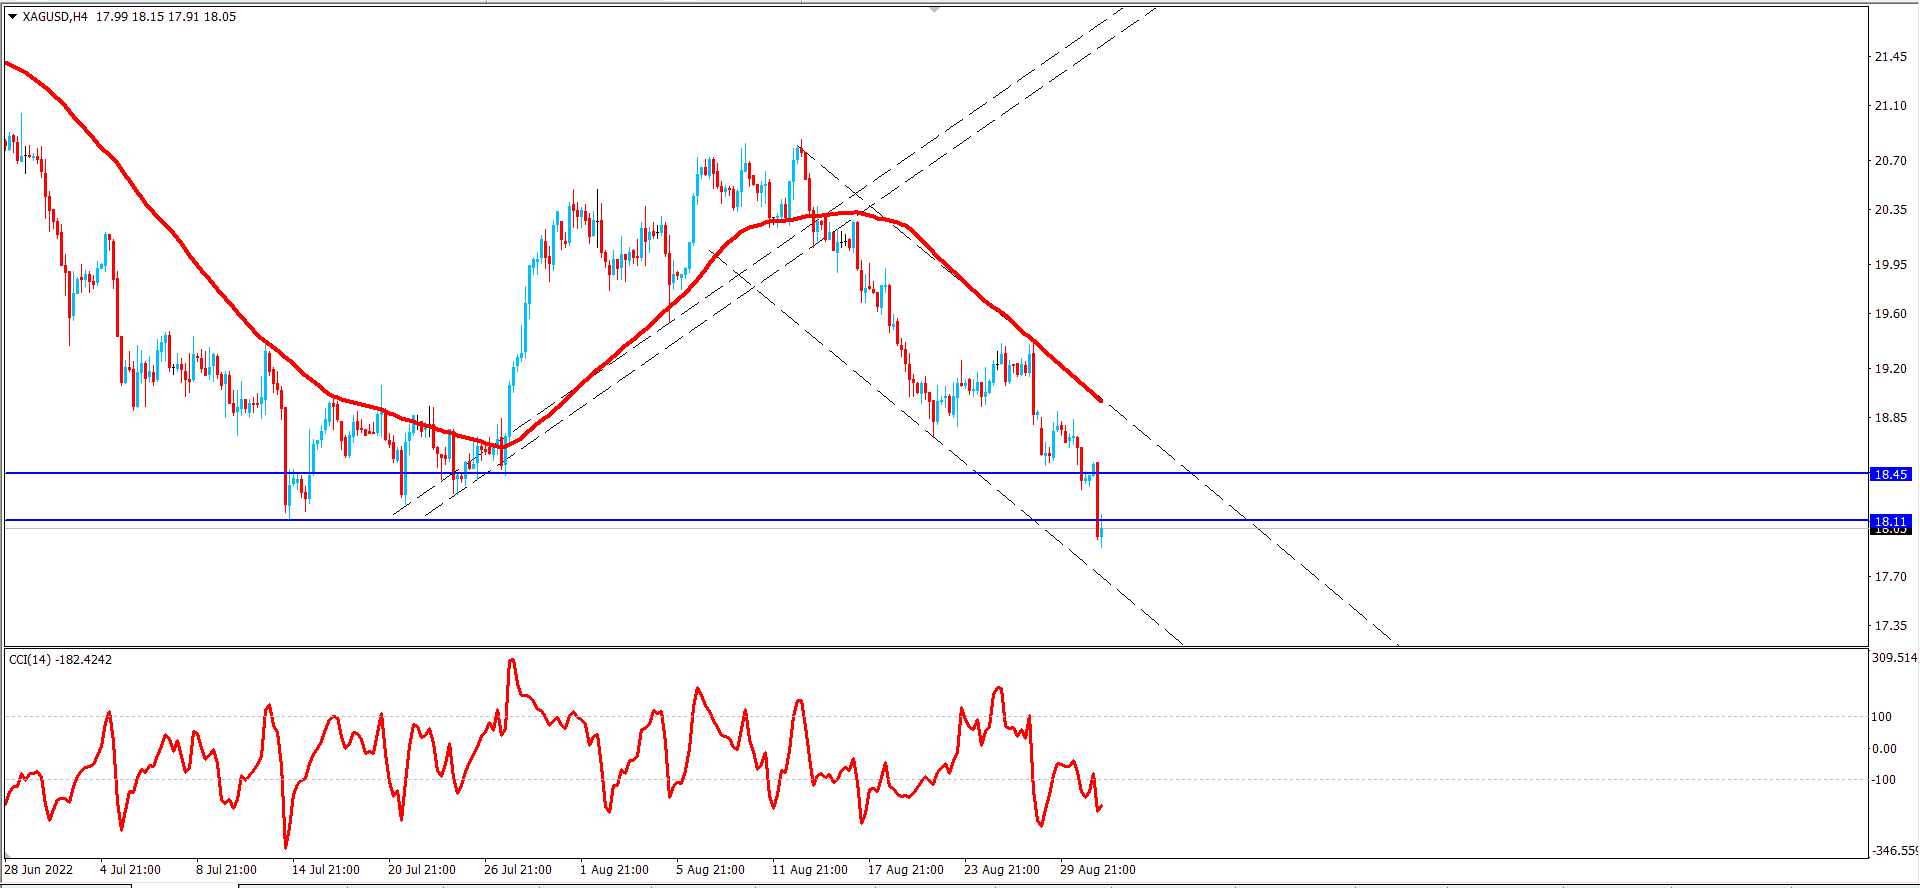Click the 23 Aug 21:00 time label
The height and width of the screenshot is (888, 1920).
click(x=1002, y=870)
